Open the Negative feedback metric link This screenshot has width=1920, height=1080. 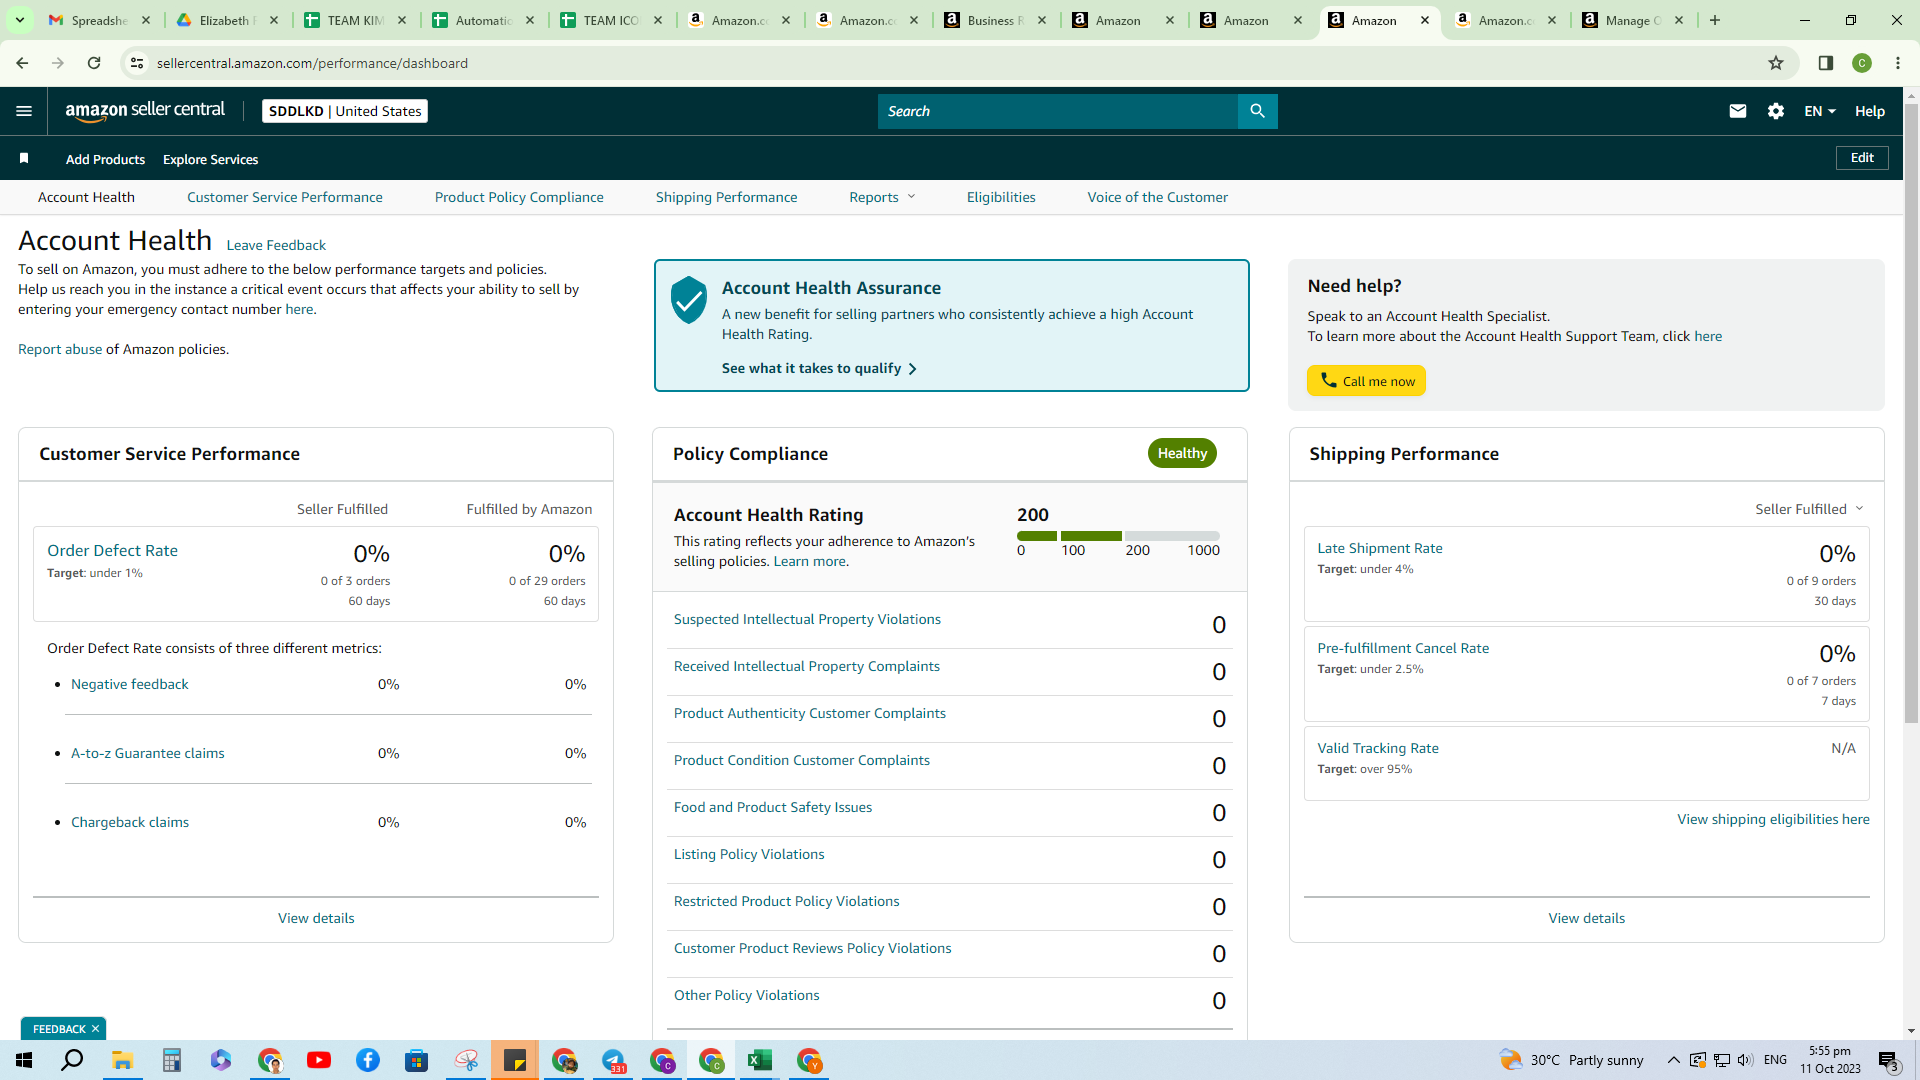point(130,684)
